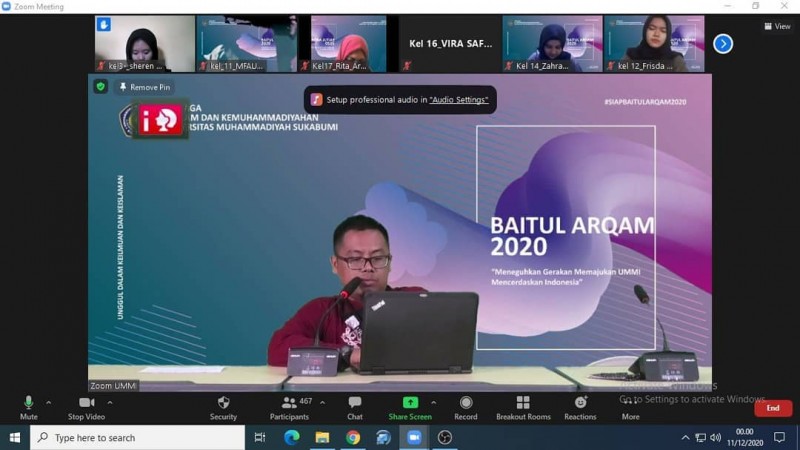Open OBS Studio from taskbar
The height and width of the screenshot is (450, 800).
tap(444, 437)
